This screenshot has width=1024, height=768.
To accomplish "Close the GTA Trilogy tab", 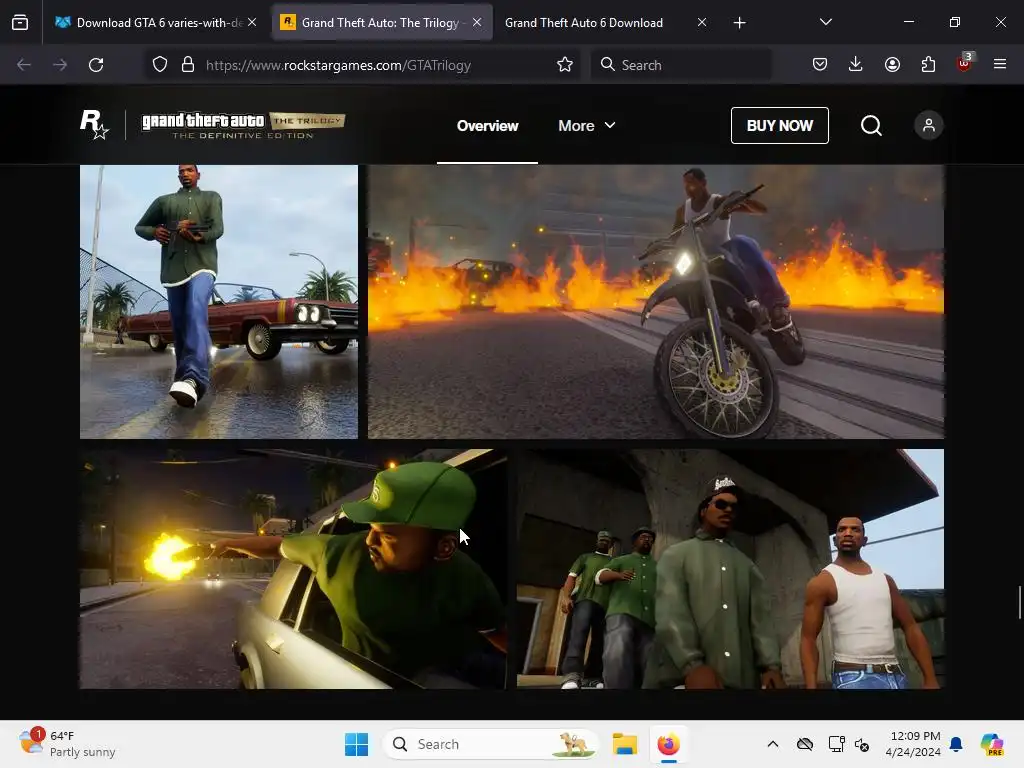I will [x=477, y=22].
